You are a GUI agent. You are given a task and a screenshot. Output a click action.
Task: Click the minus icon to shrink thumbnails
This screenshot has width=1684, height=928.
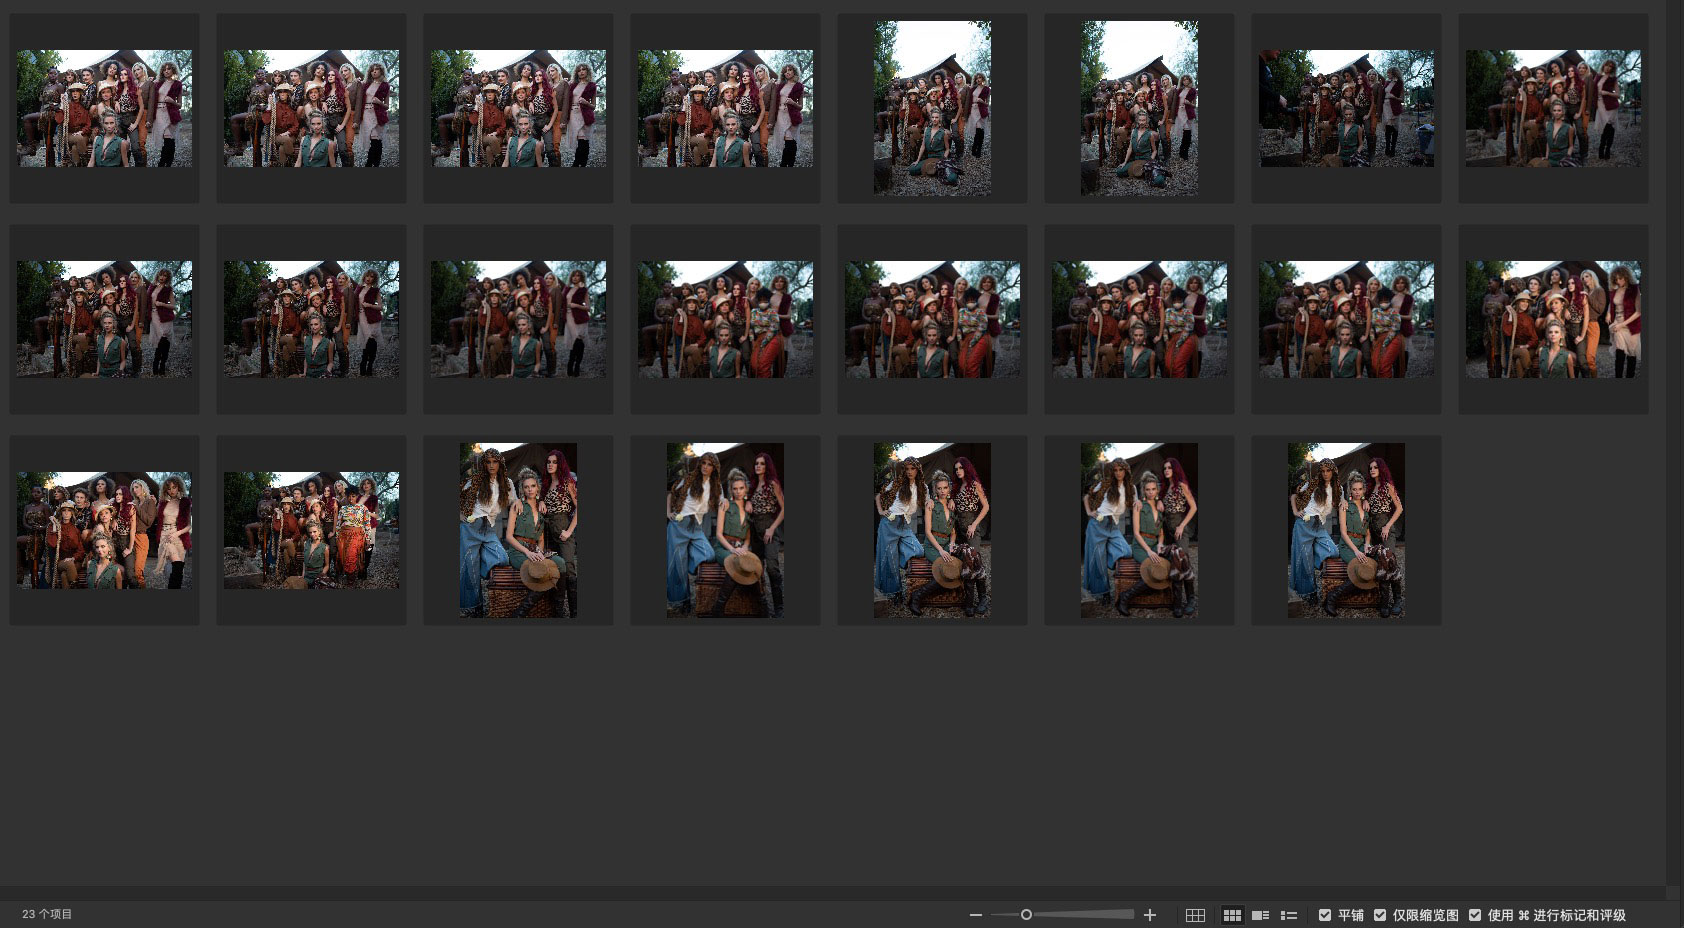click(x=975, y=915)
